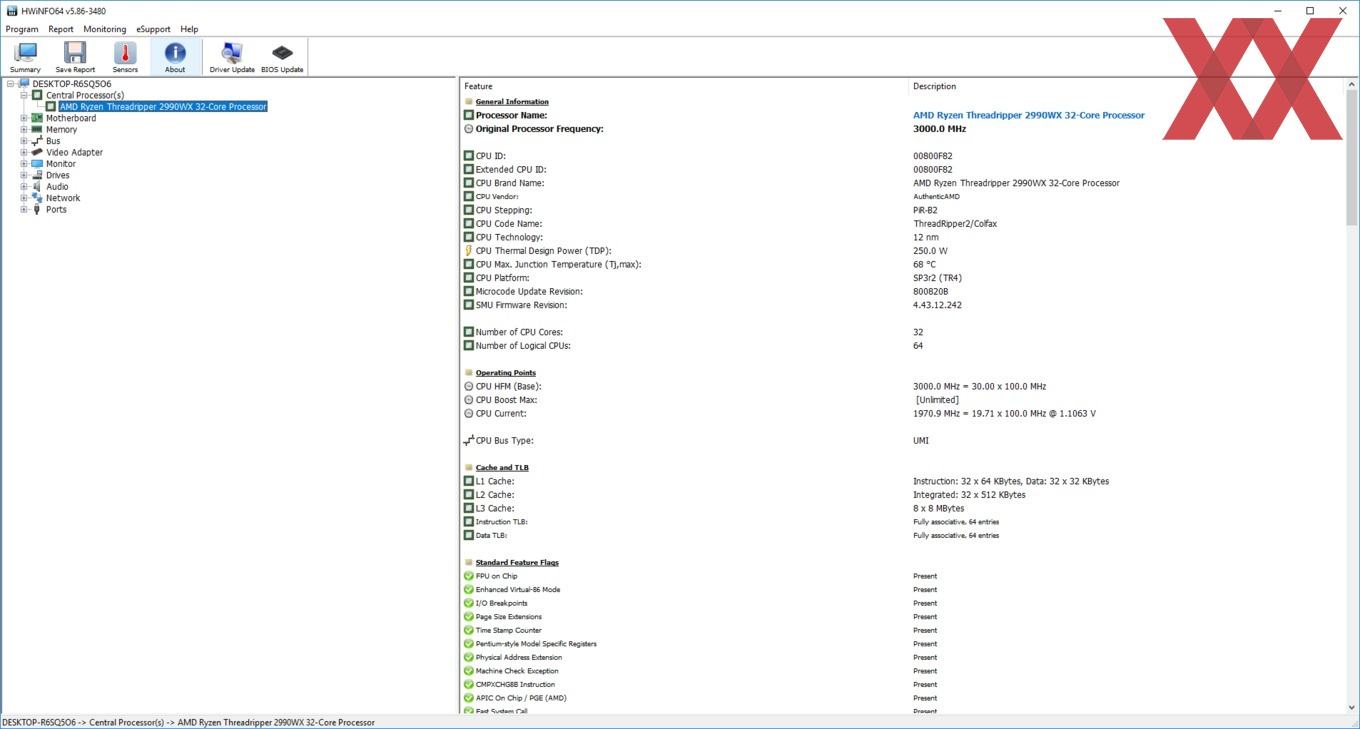Screen dimensions: 1360x729
Task: Open the Monitoring menu
Action: click(x=105, y=29)
